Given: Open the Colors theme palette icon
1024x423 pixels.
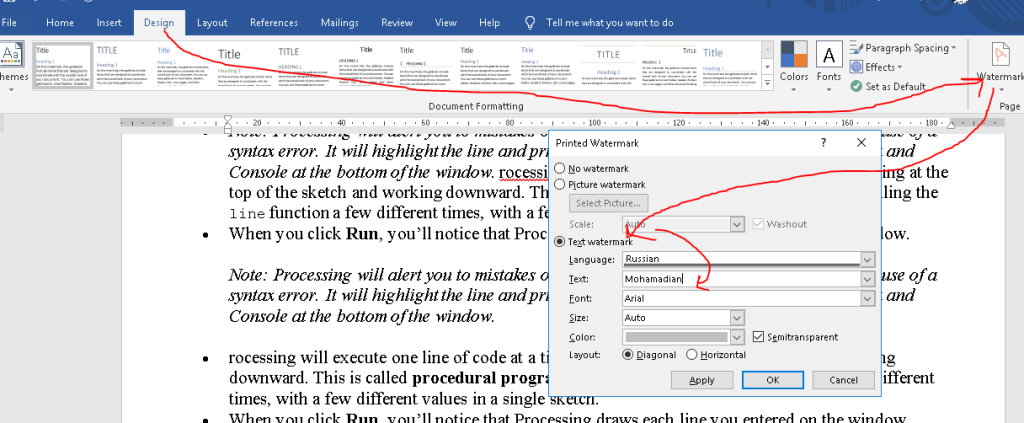Looking at the screenshot, I should (x=794, y=56).
